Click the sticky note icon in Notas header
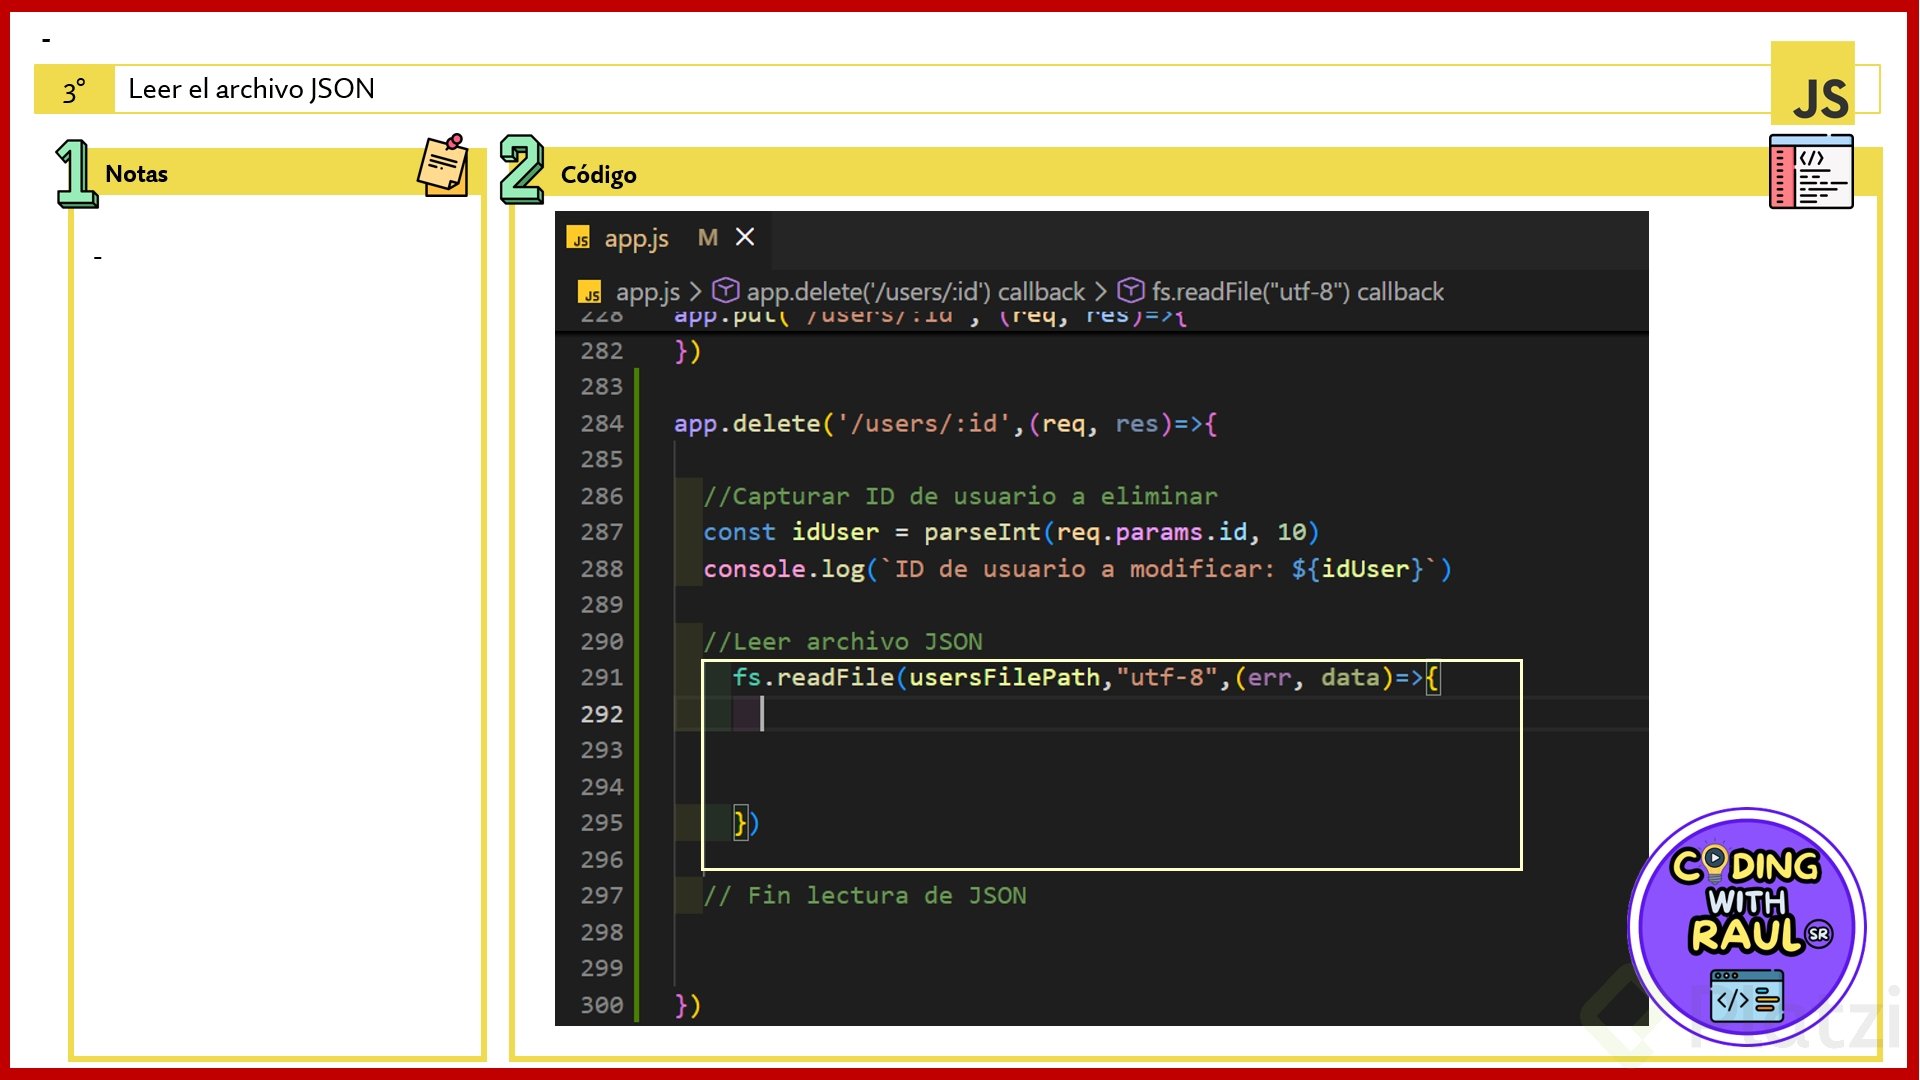 pyautogui.click(x=444, y=165)
